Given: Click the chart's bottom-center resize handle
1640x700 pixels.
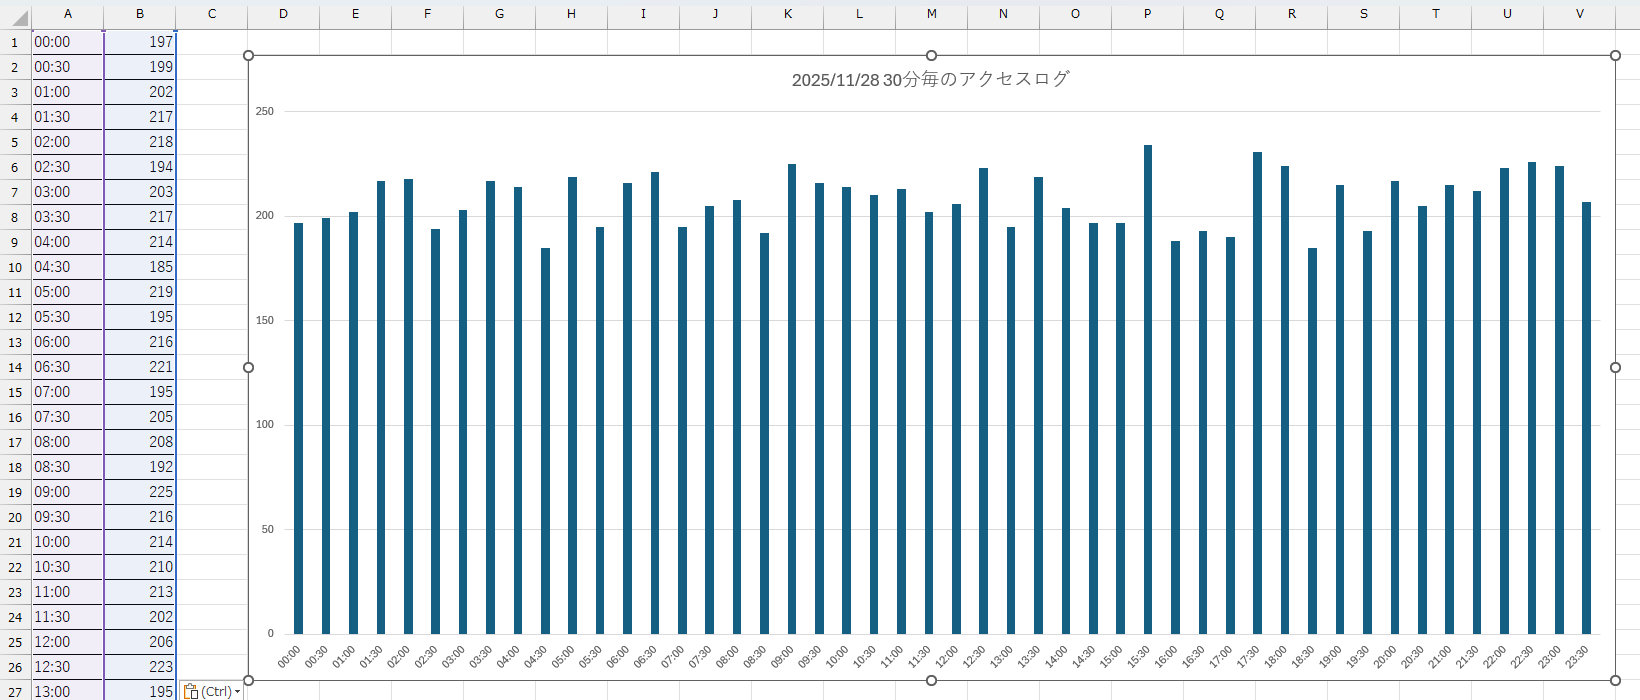Looking at the screenshot, I should click(931, 680).
